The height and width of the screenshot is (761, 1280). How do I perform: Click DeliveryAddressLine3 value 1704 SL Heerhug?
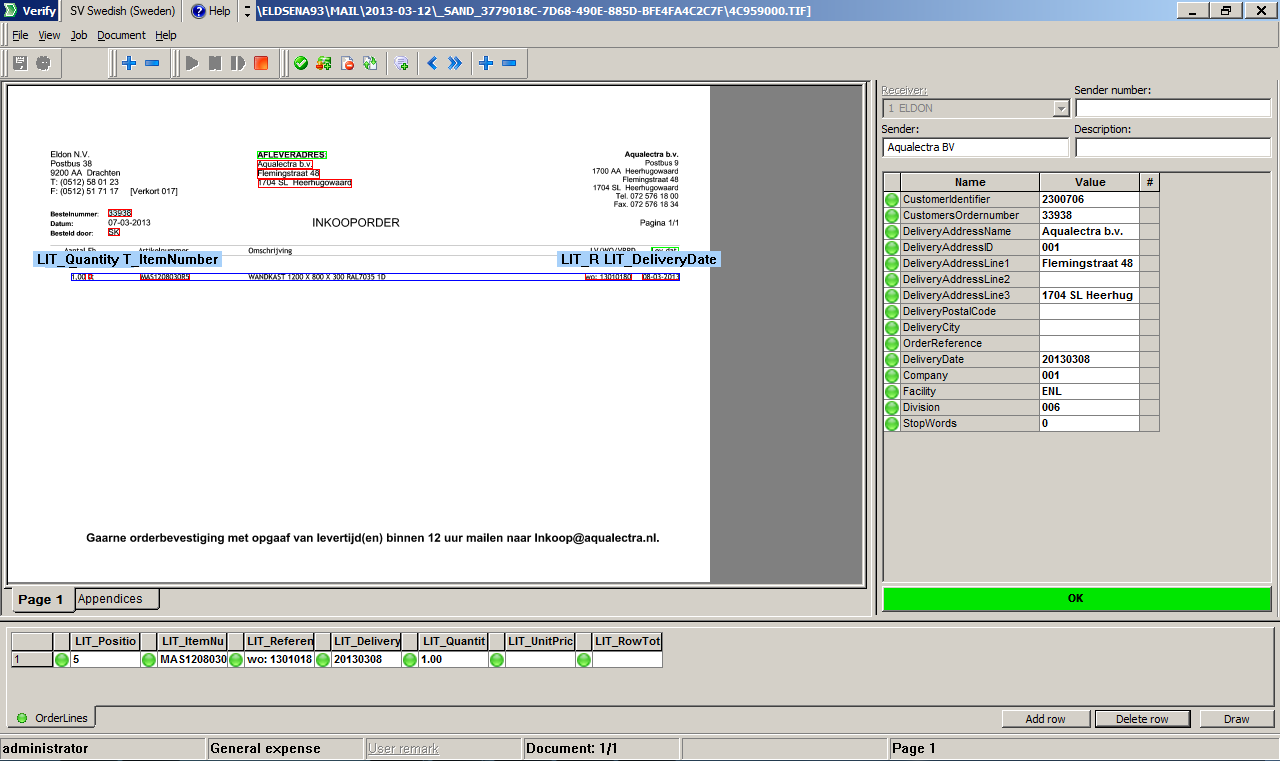point(1089,295)
